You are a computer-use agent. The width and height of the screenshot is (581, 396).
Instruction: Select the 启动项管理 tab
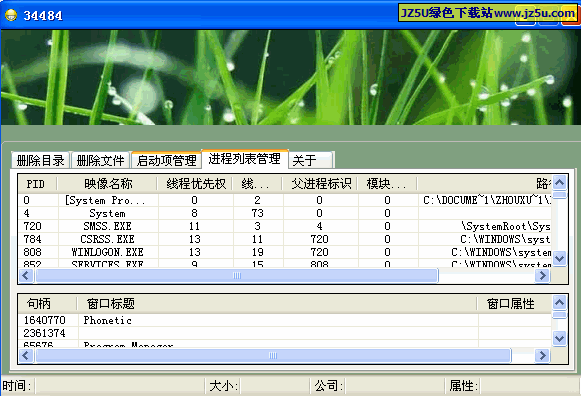click(x=166, y=160)
